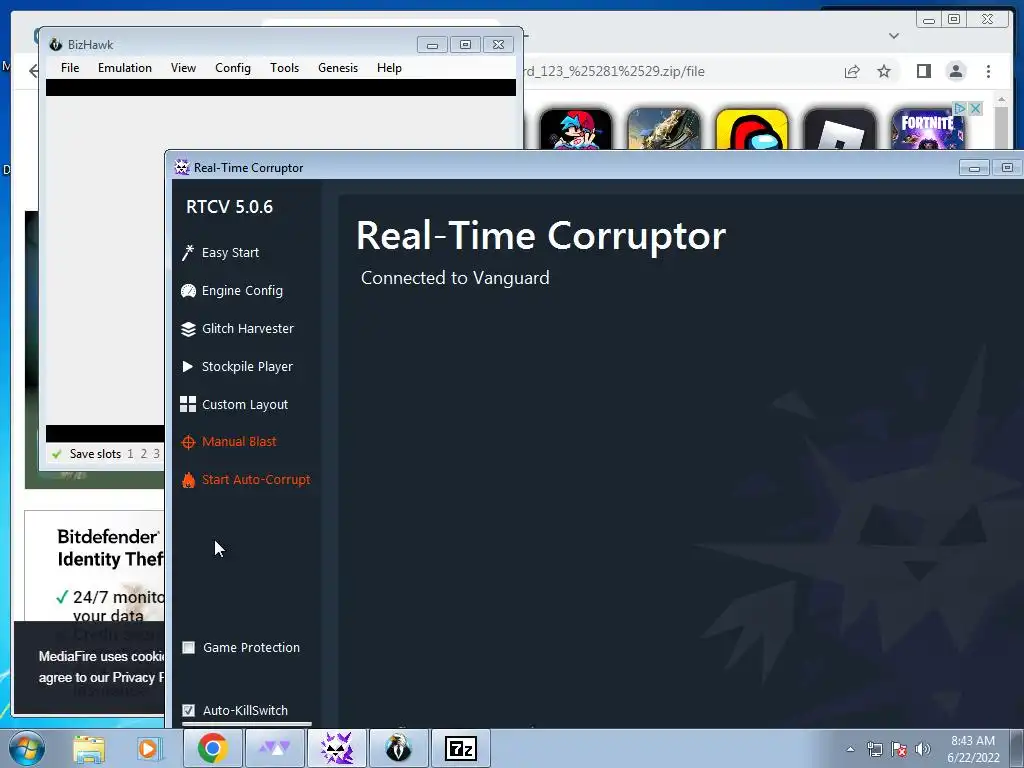Click the Start Auto-Corrupt label
The width and height of the screenshot is (1024, 768).
click(x=256, y=479)
